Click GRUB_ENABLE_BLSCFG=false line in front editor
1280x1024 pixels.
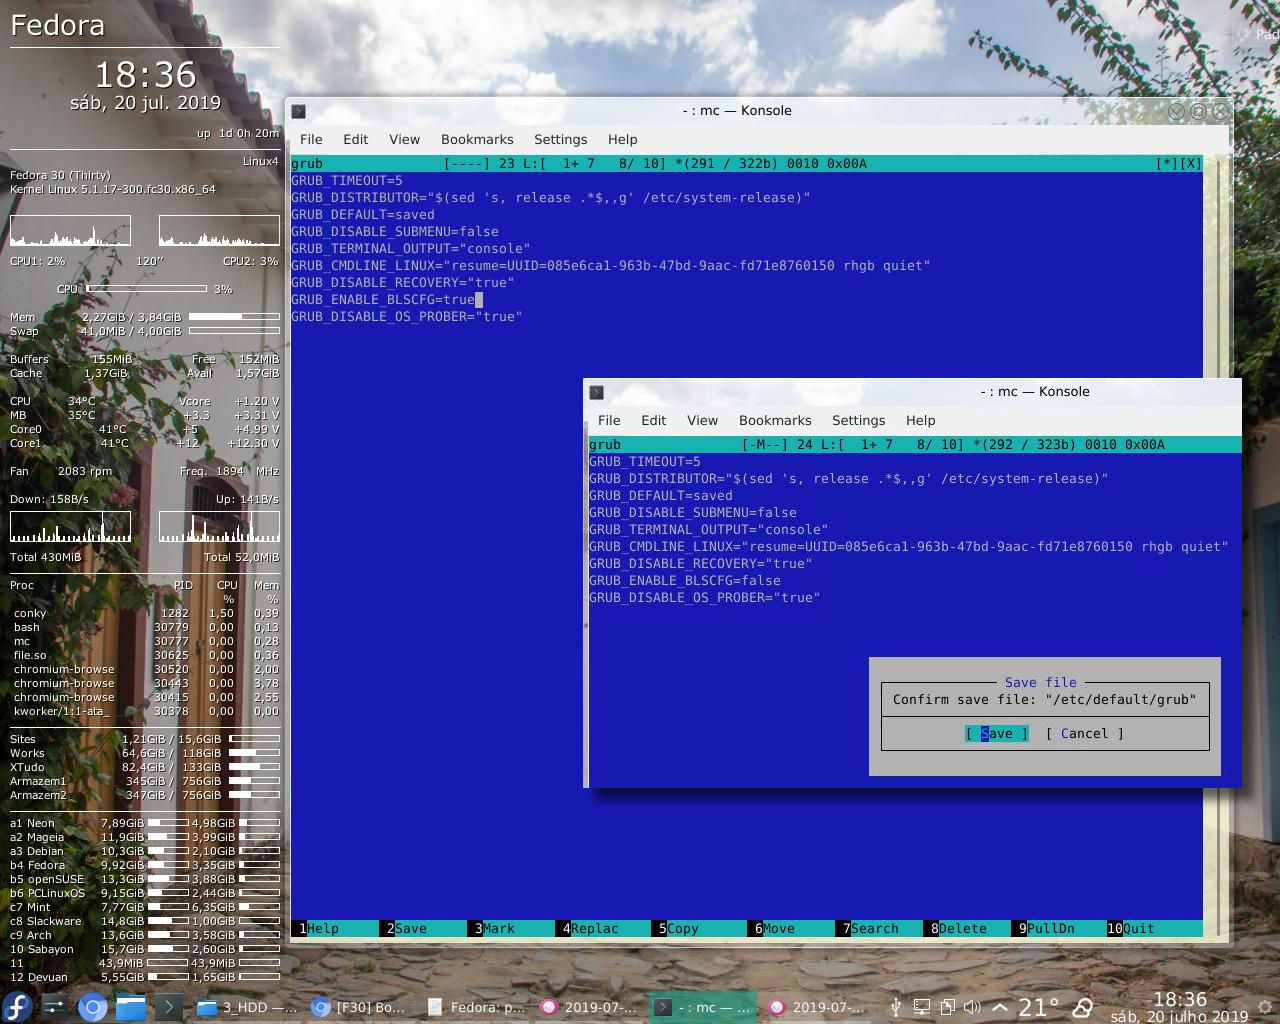tap(685, 580)
